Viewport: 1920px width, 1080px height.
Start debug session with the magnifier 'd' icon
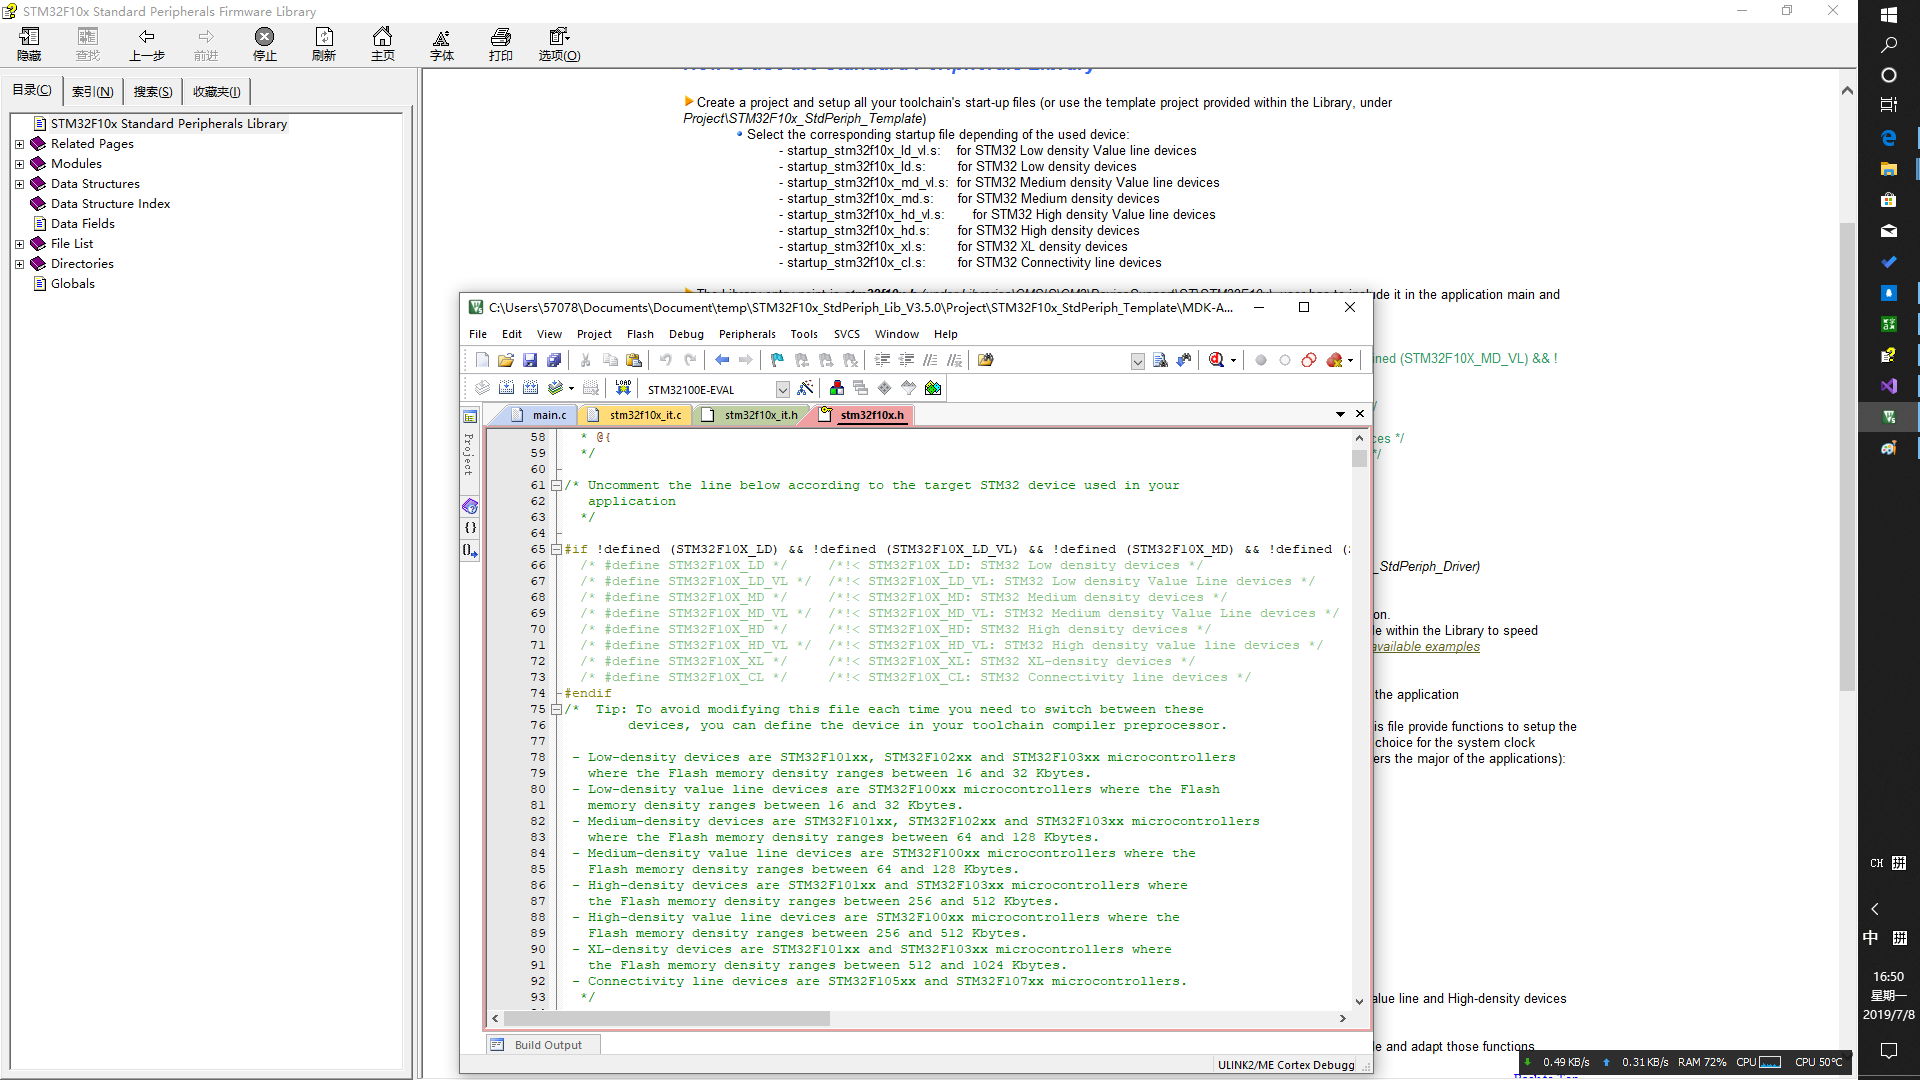(x=1216, y=360)
